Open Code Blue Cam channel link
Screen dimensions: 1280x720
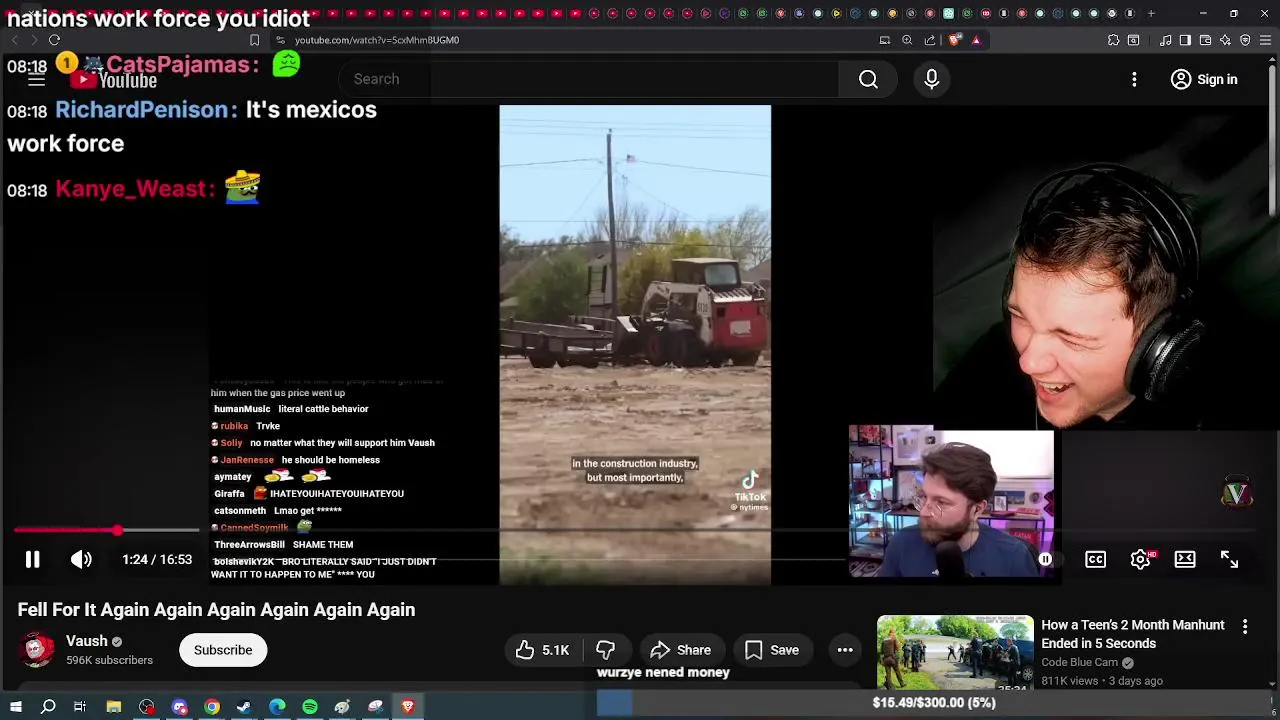pos(1080,662)
